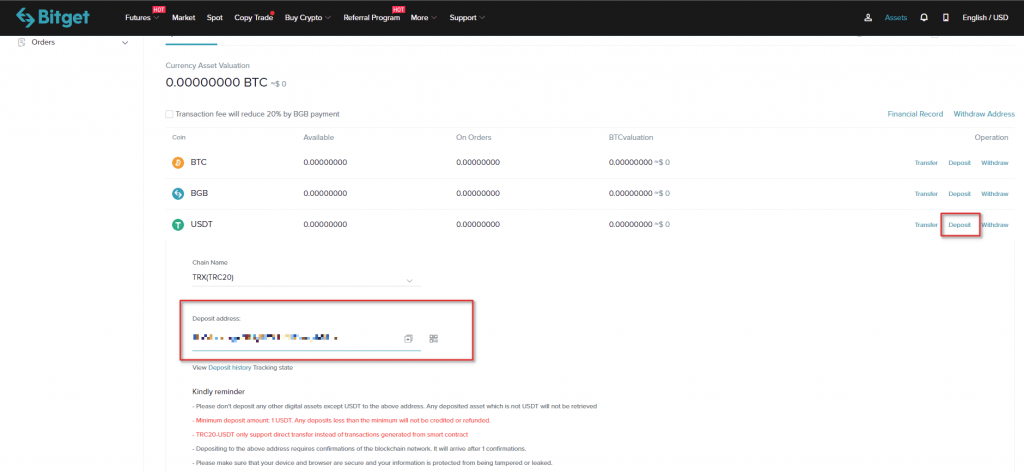The height and width of the screenshot is (472, 1024).
Task: Click Transfer in the BGB row
Action: [x=926, y=194]
